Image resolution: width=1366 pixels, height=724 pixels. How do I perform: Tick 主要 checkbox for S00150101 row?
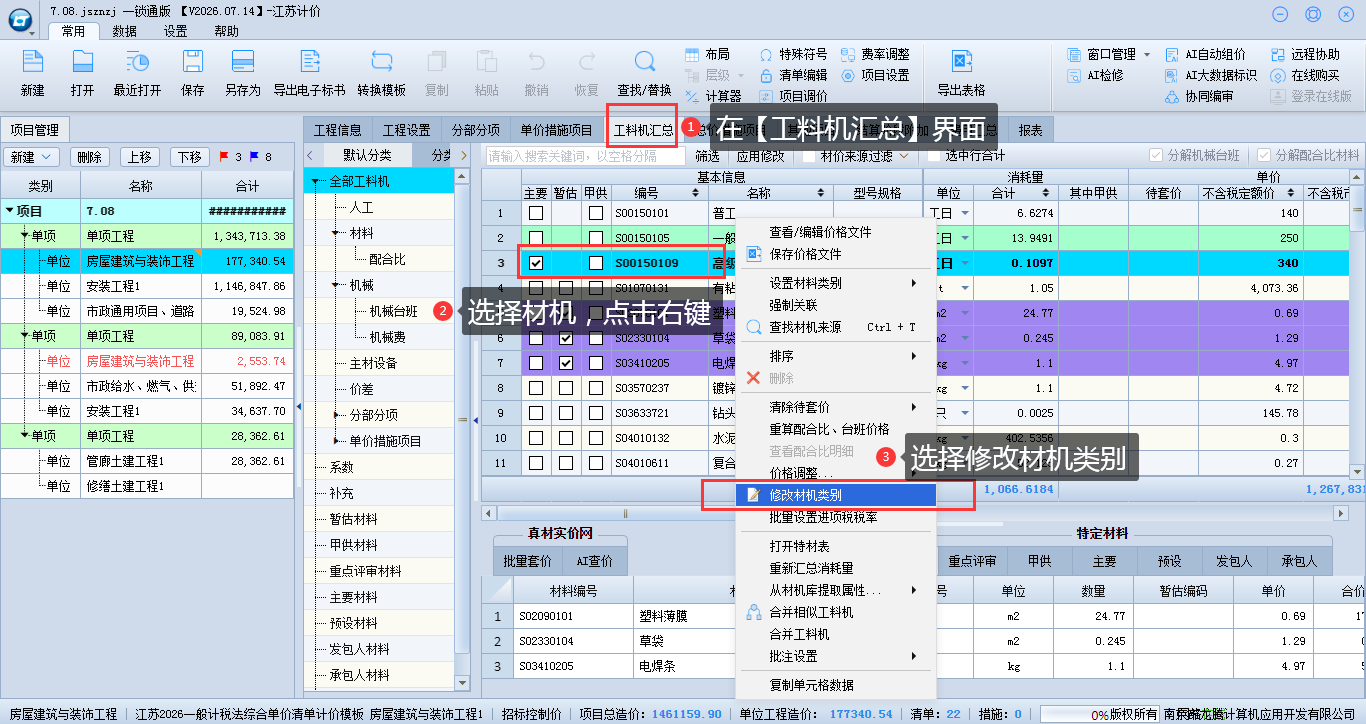tap(536, 212)
